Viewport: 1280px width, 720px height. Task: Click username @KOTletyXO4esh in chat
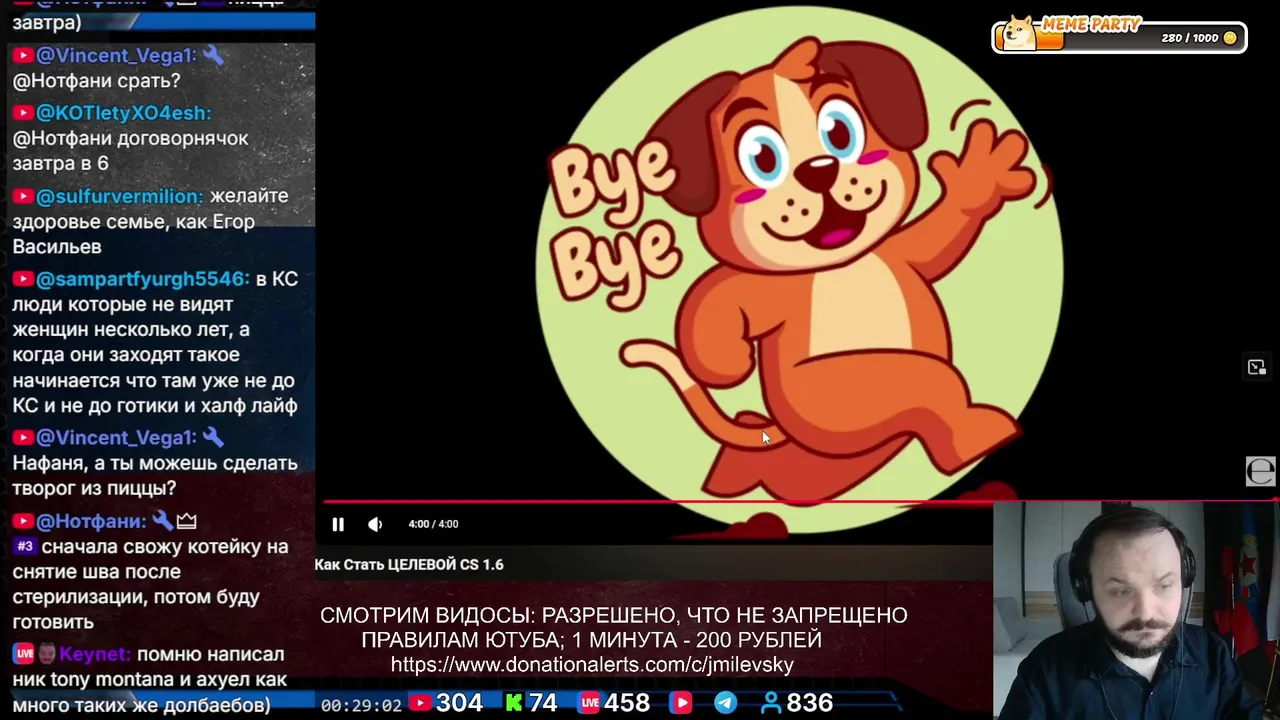click(x=124, y=113)
